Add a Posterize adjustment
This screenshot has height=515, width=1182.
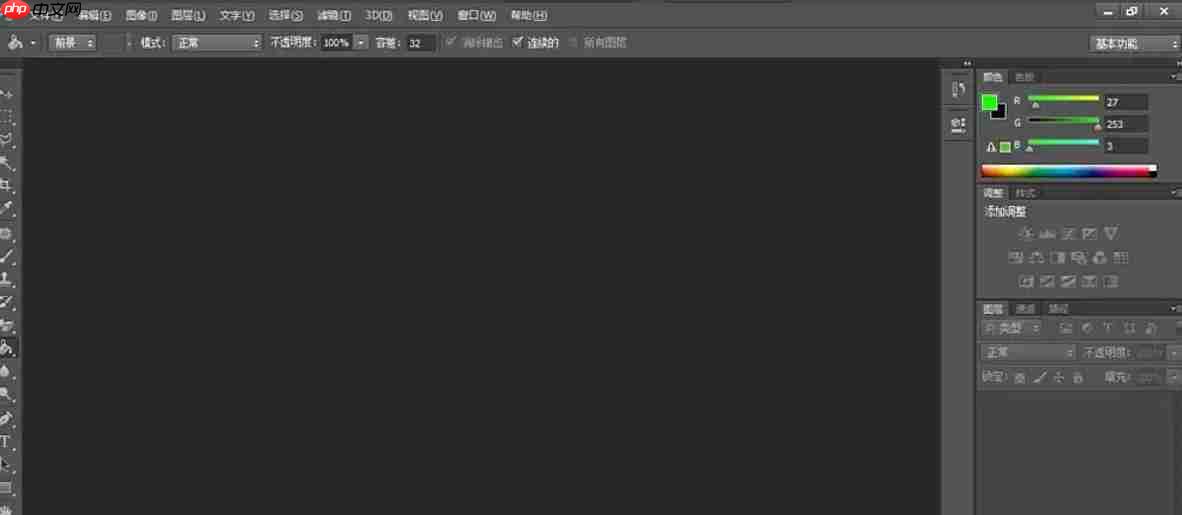pos(1047,282)
